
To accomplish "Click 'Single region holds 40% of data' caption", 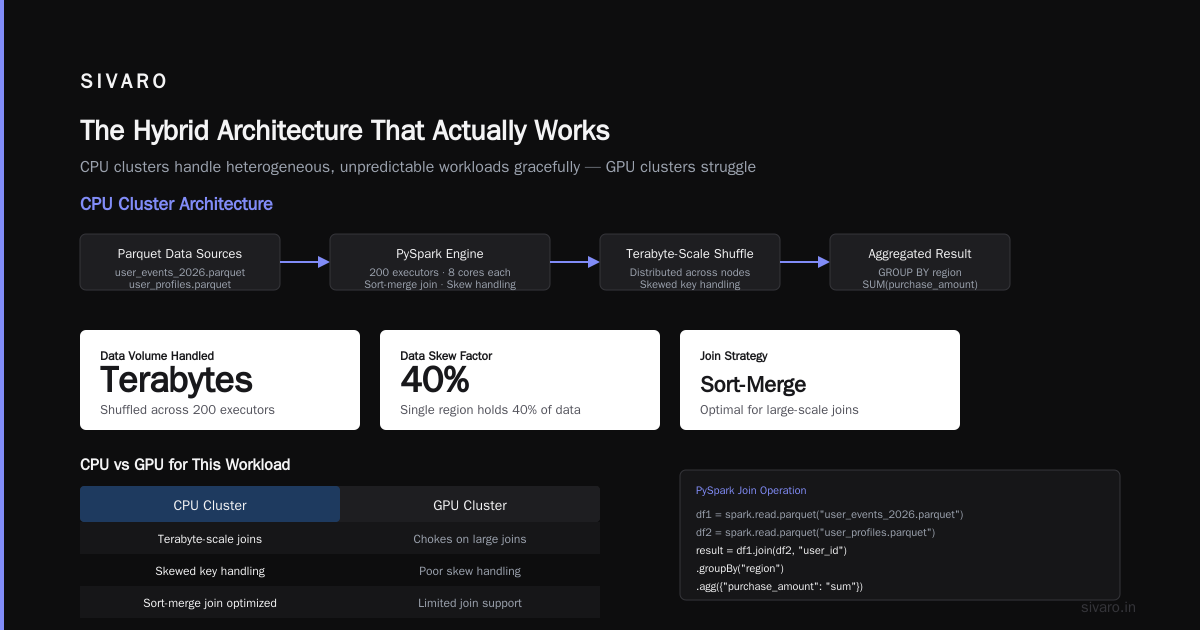I will pyautogui.click(x=490, y=410).
